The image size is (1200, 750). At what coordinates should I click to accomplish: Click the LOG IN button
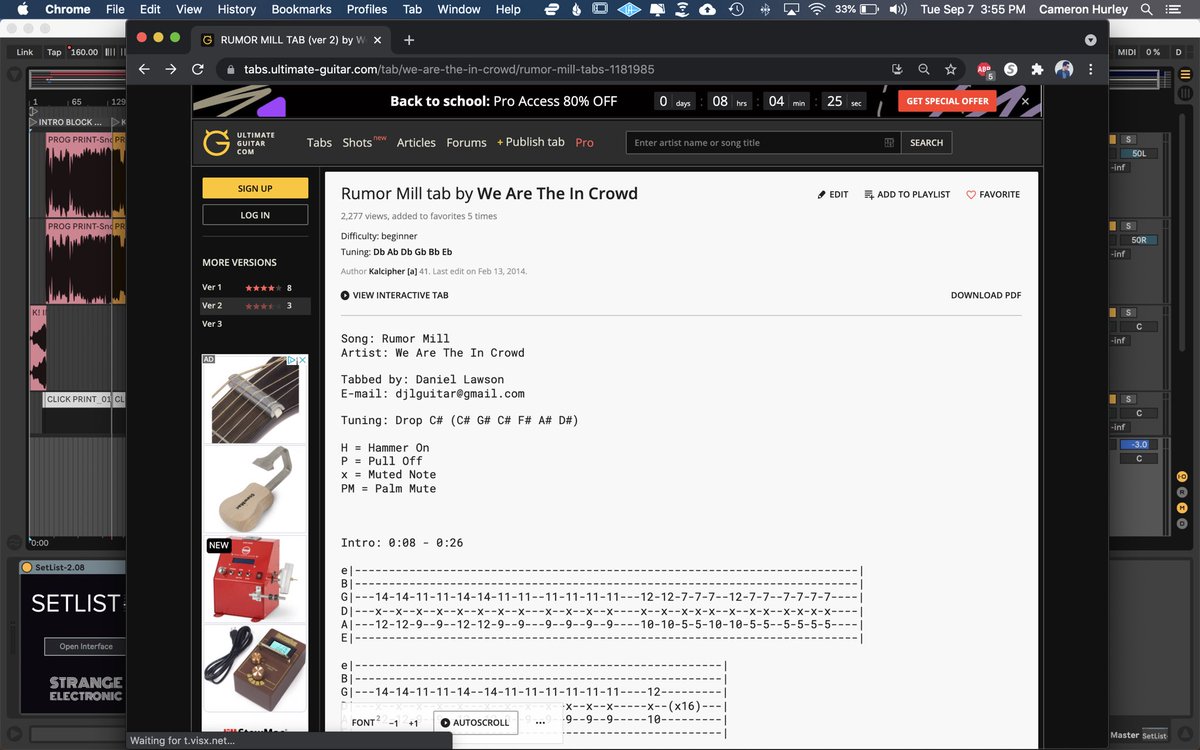pyautogui.click(x=255, y=215)
